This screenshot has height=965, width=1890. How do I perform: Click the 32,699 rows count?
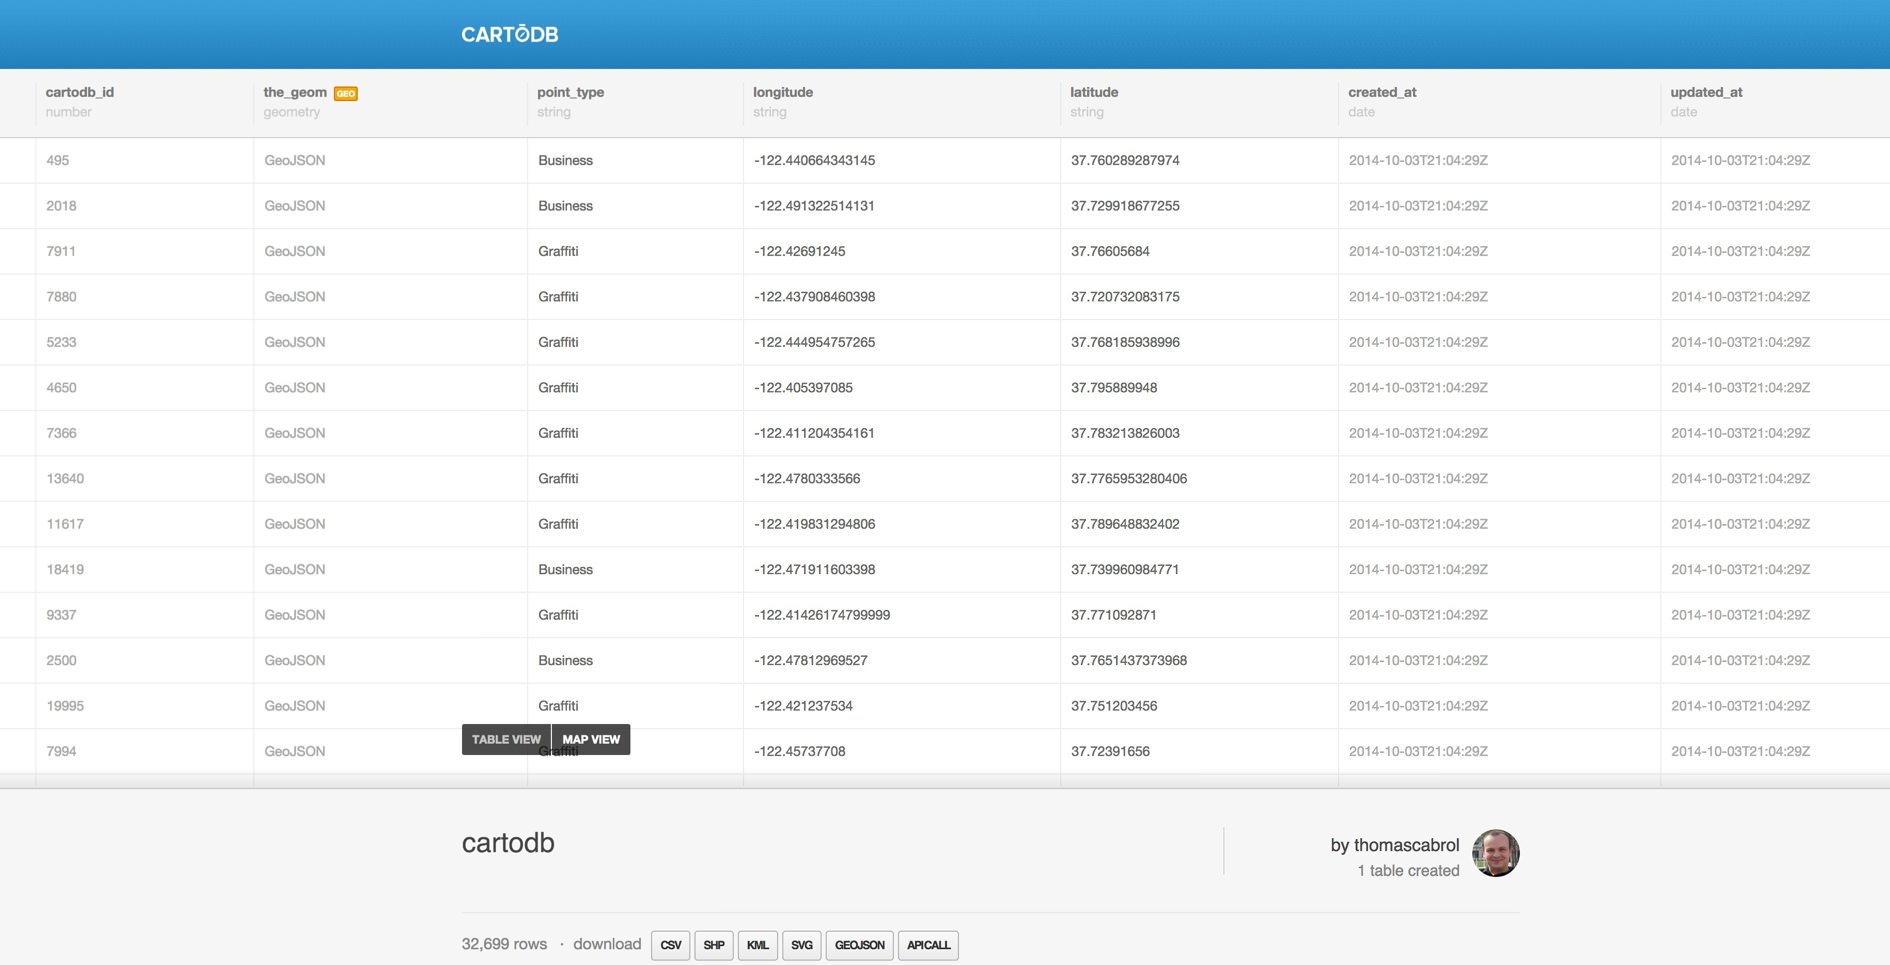(x=504, y=944)
